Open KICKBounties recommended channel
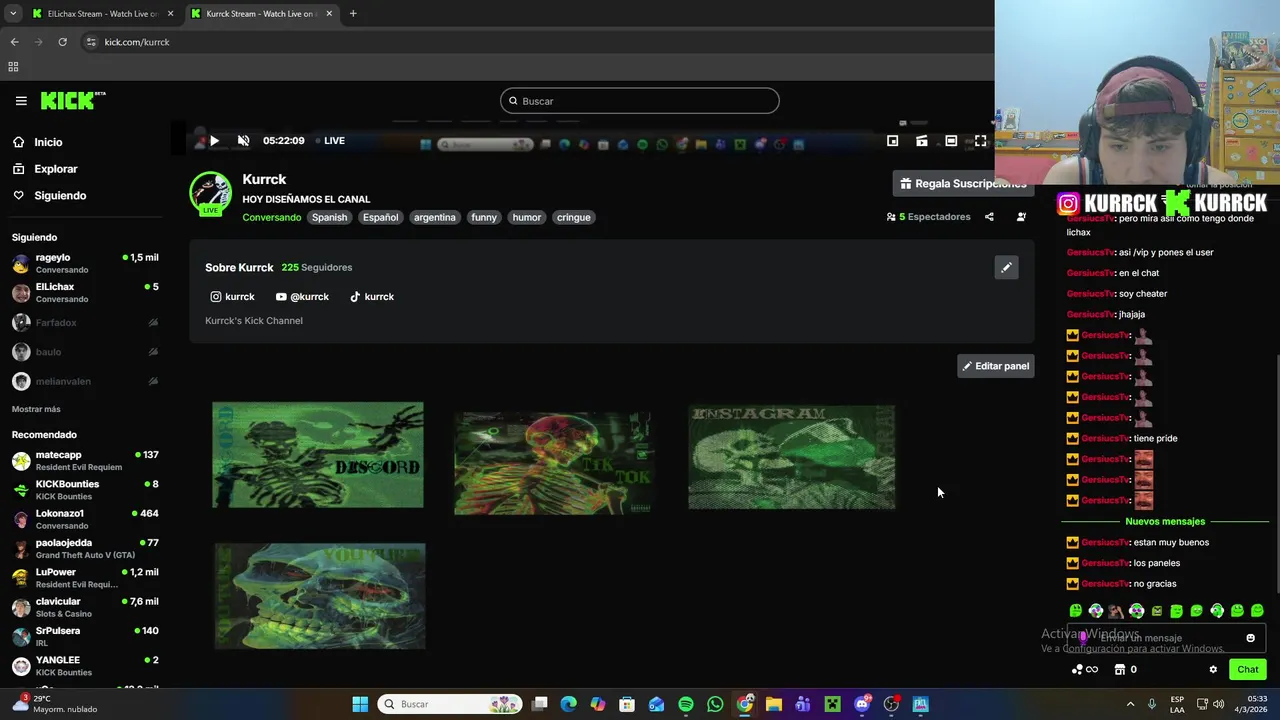Image resolution: width=1280 pixels, height=720 pixels. [85, 489]
